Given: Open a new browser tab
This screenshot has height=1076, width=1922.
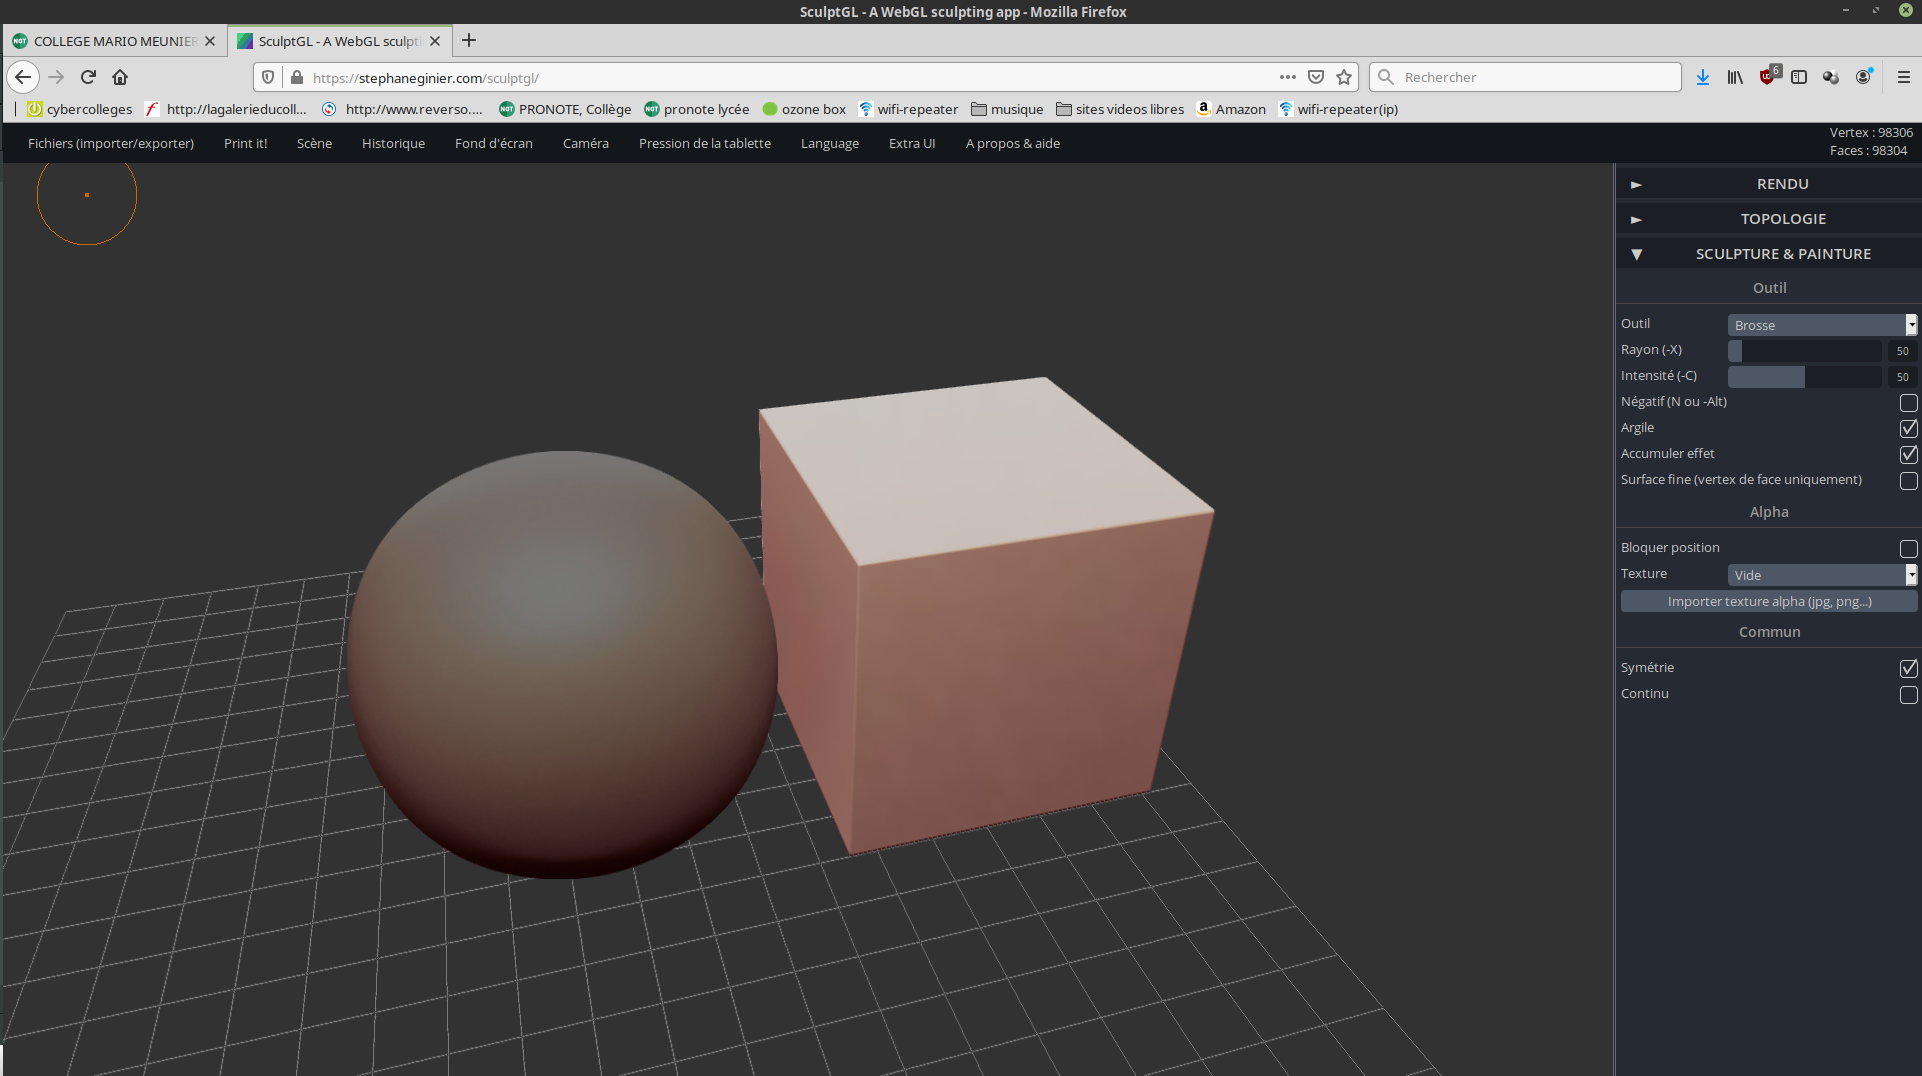Looking at the screenshot, I should 469,40.
